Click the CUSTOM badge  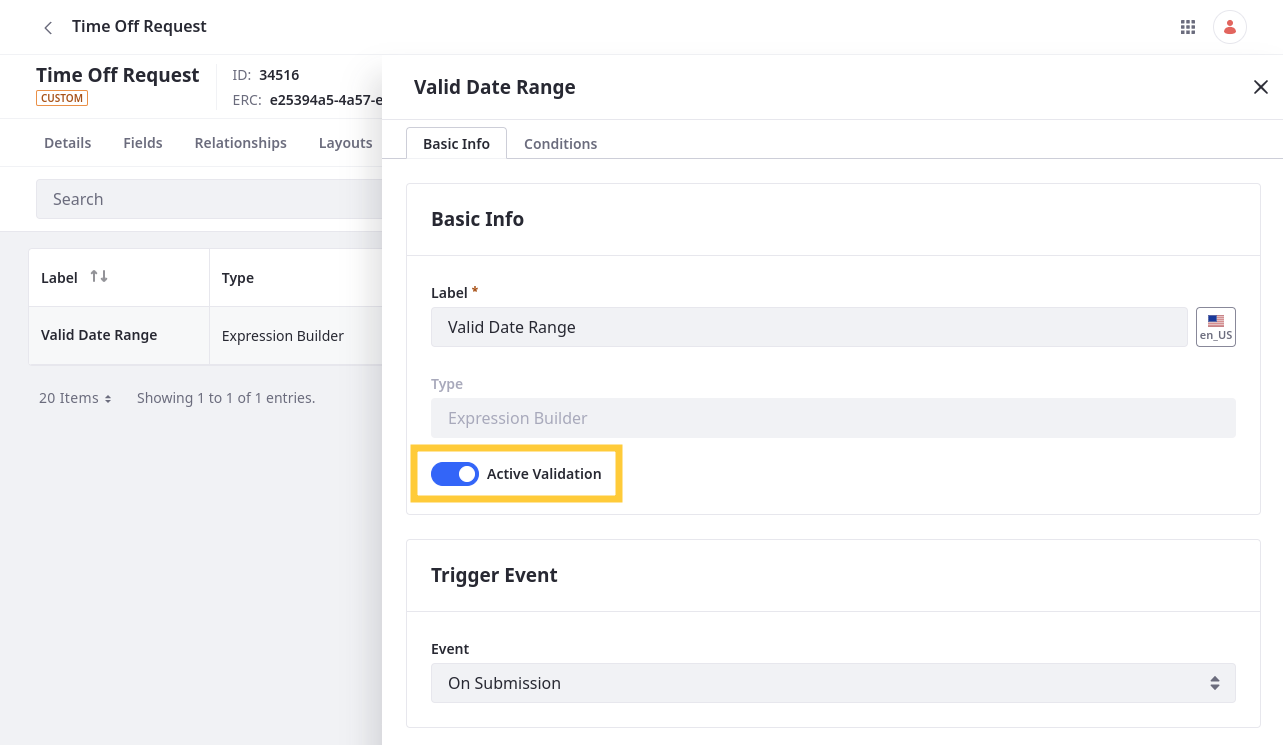pos(62,98)
